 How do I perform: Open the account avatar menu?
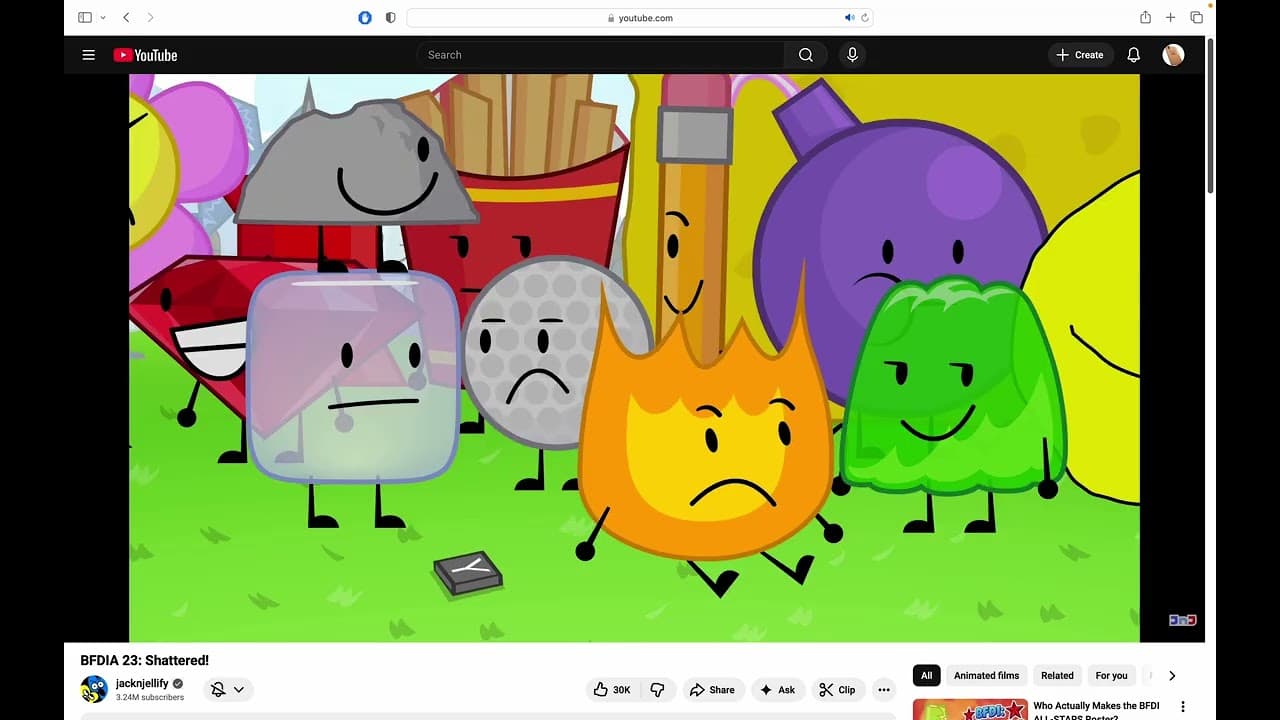click(1173, 55)
